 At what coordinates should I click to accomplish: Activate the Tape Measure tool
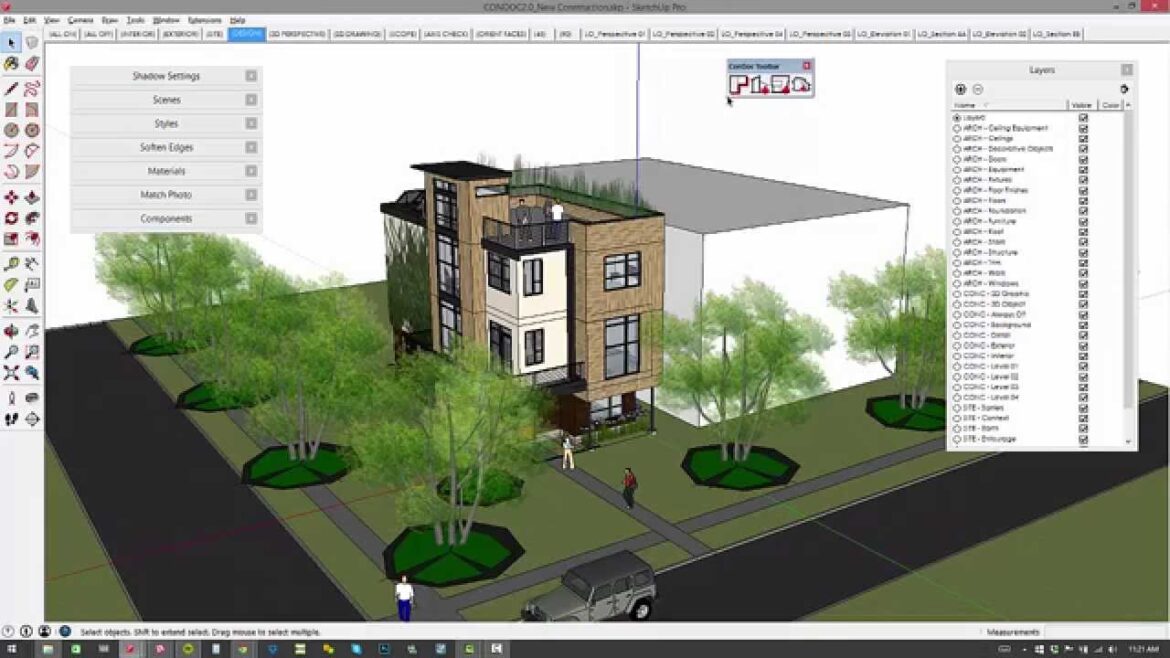(11, 264)
